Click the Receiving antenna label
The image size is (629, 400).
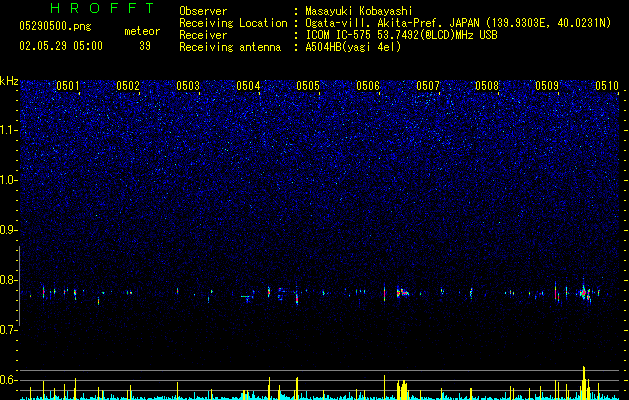(230, 47)
